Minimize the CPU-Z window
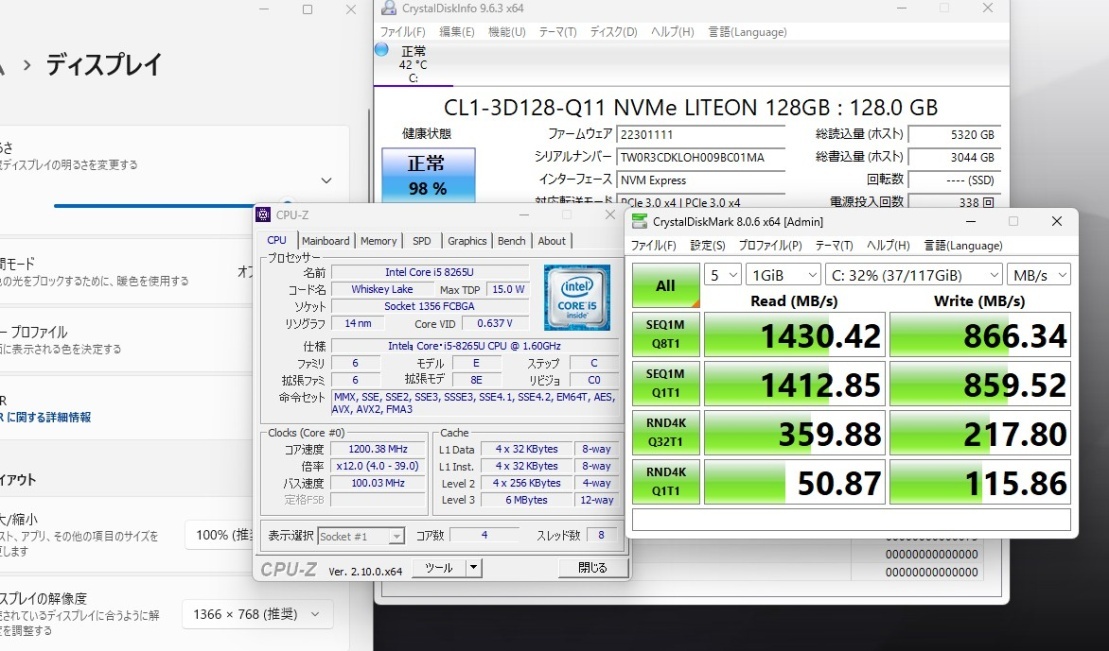Screen dimensions: 1109x651 tap(524, 214)
